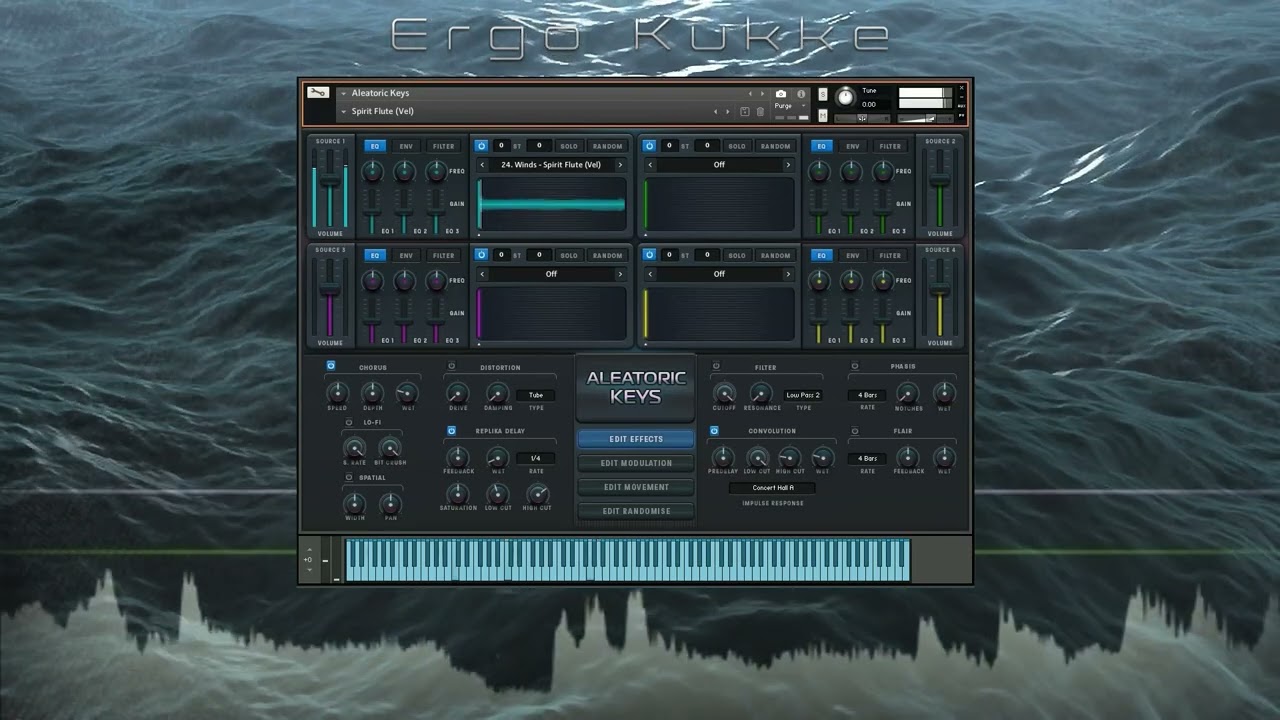Save snapshot with the floppy disk icon
This screenshot has width=1280, height=720.
[745, 111]
